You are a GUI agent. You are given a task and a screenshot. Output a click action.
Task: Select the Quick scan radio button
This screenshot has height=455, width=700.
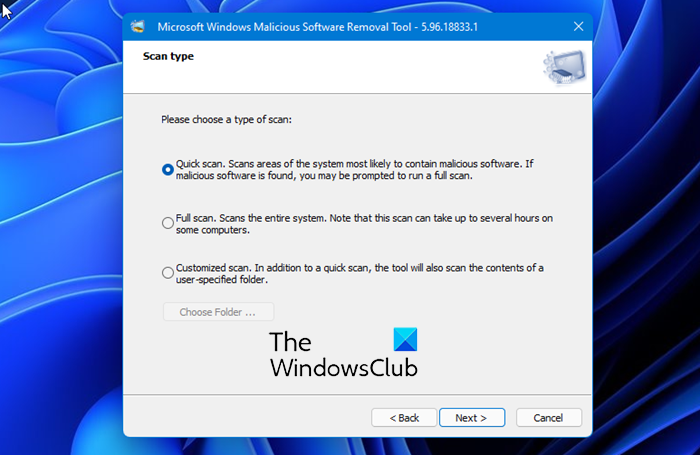pos(168,170)
